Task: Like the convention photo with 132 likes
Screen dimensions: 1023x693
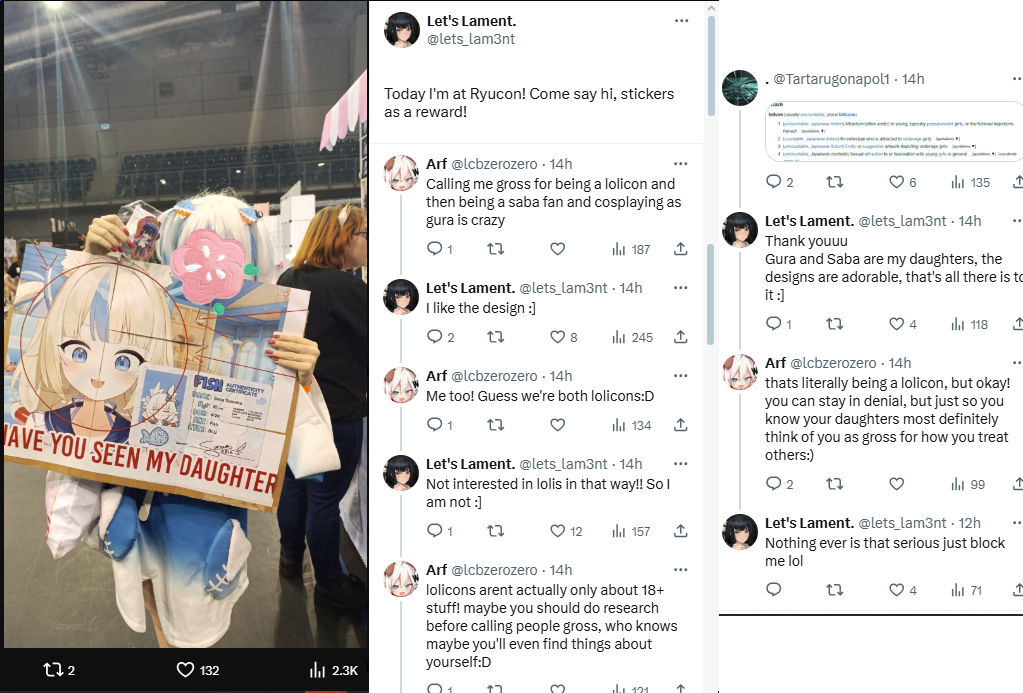Action: pos(198,670)
